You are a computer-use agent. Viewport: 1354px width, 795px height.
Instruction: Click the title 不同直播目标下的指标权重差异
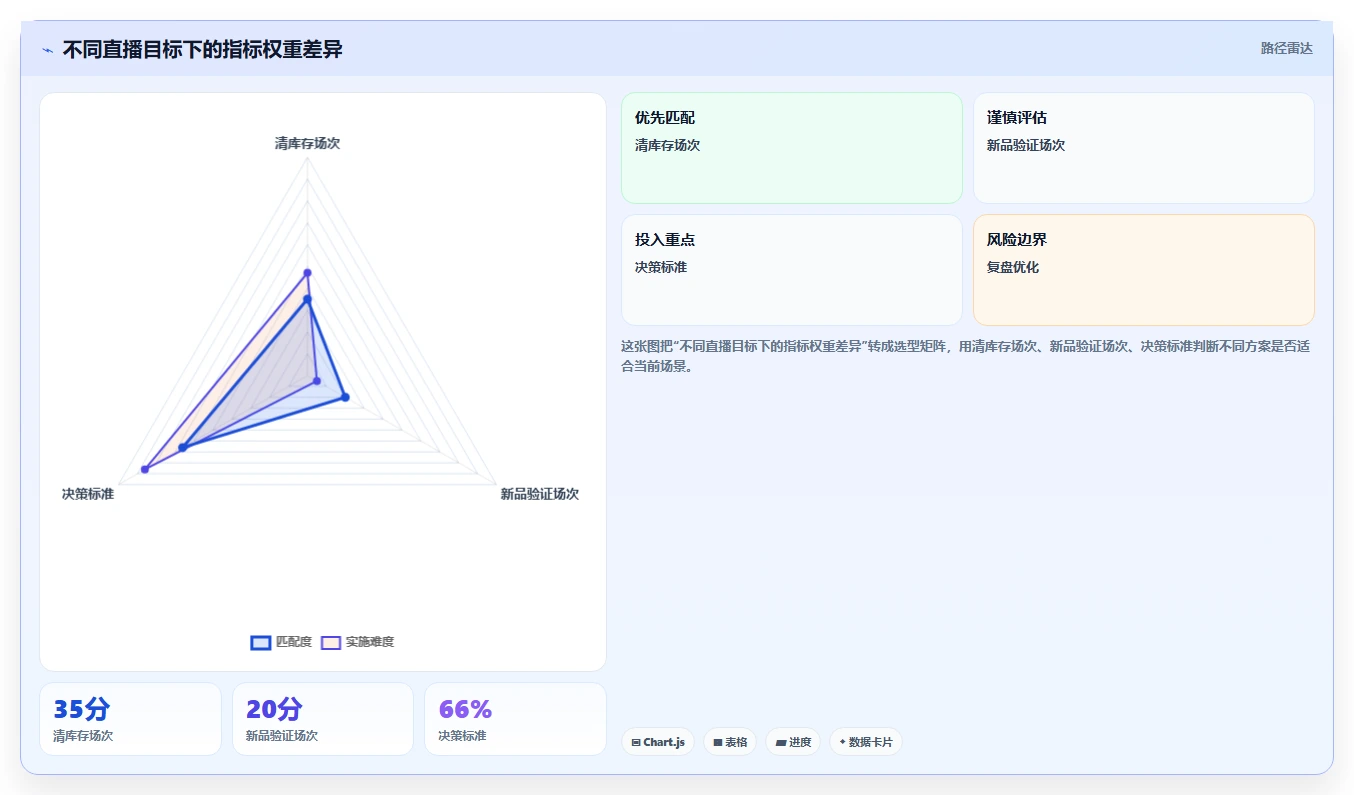(202, 49)
